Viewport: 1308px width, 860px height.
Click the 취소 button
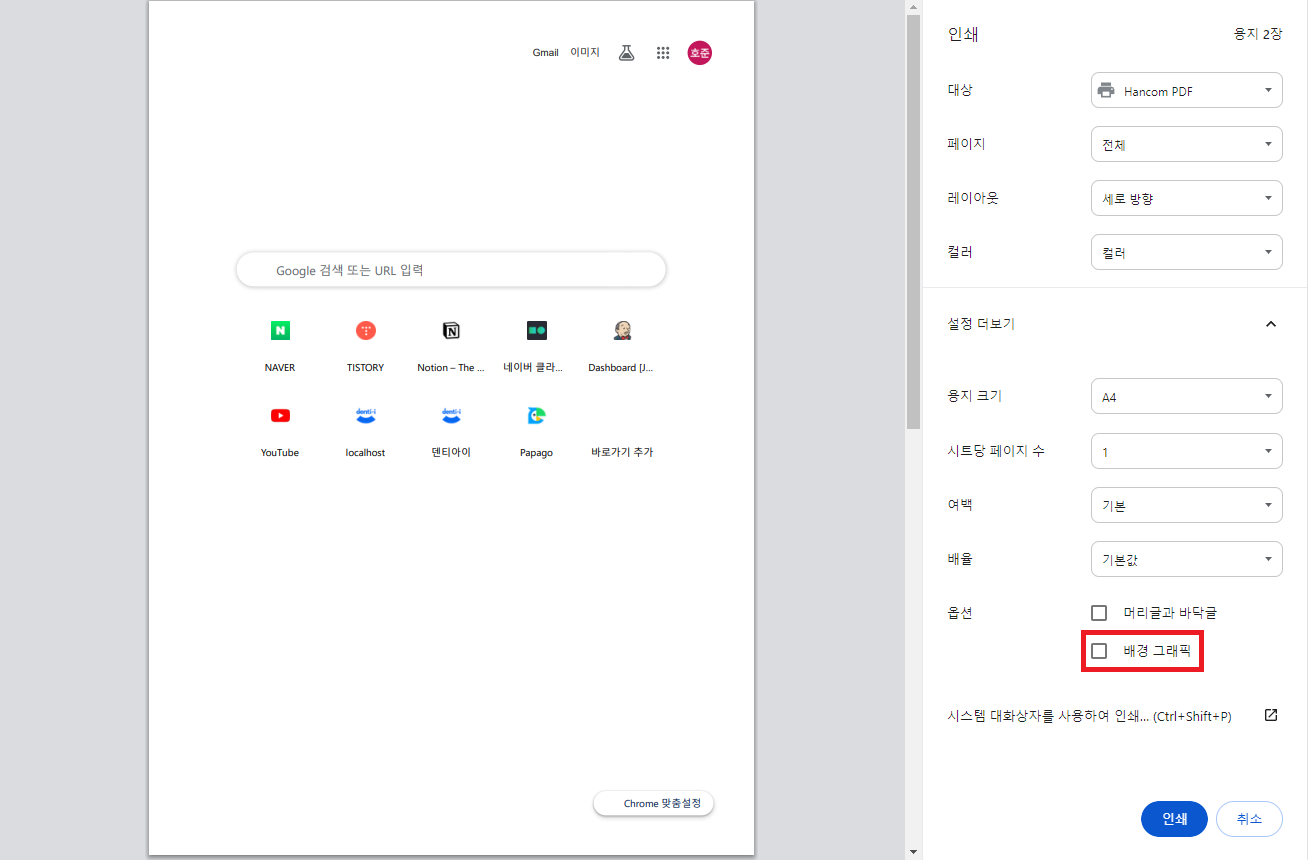pyautogui.click(x=1249, y=819)
